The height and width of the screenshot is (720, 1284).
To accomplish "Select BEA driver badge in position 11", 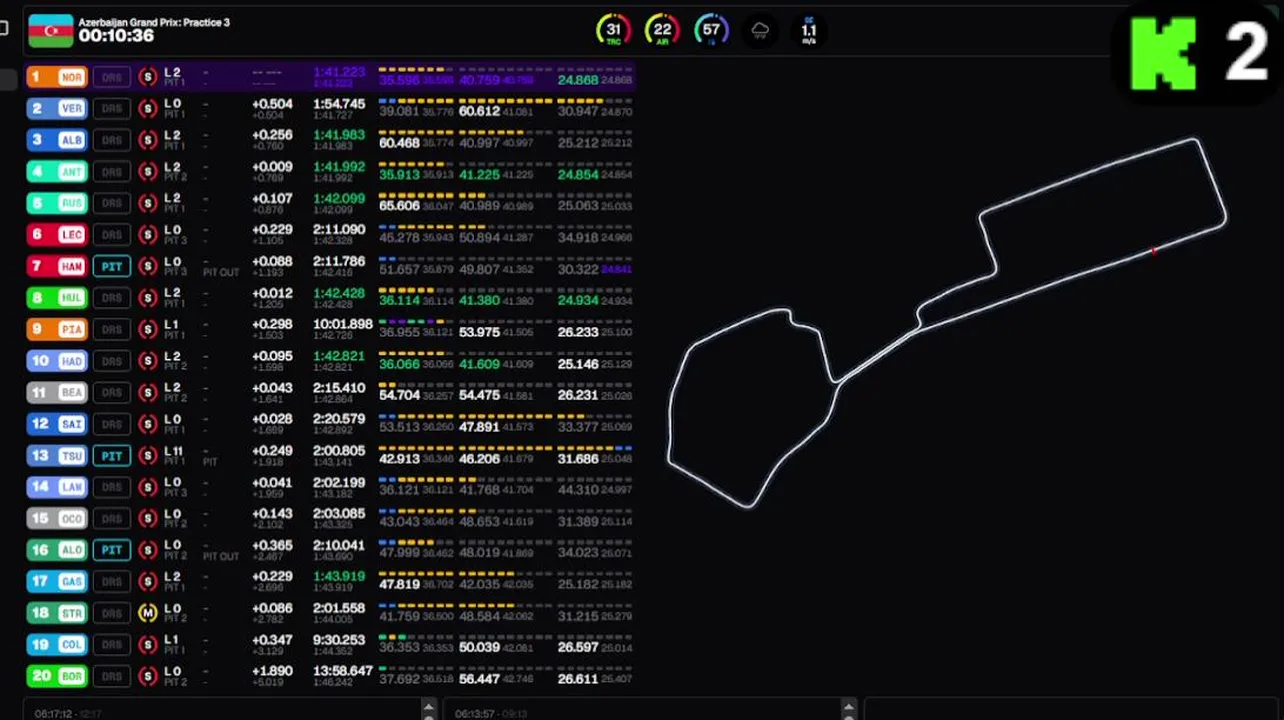I will click(57, 392).
